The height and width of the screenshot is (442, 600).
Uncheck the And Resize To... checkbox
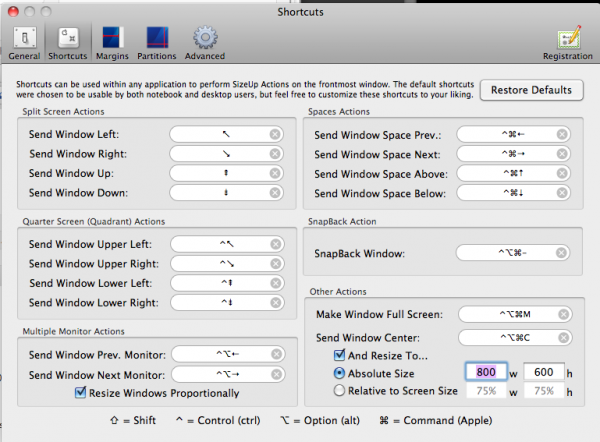(339, 355)
